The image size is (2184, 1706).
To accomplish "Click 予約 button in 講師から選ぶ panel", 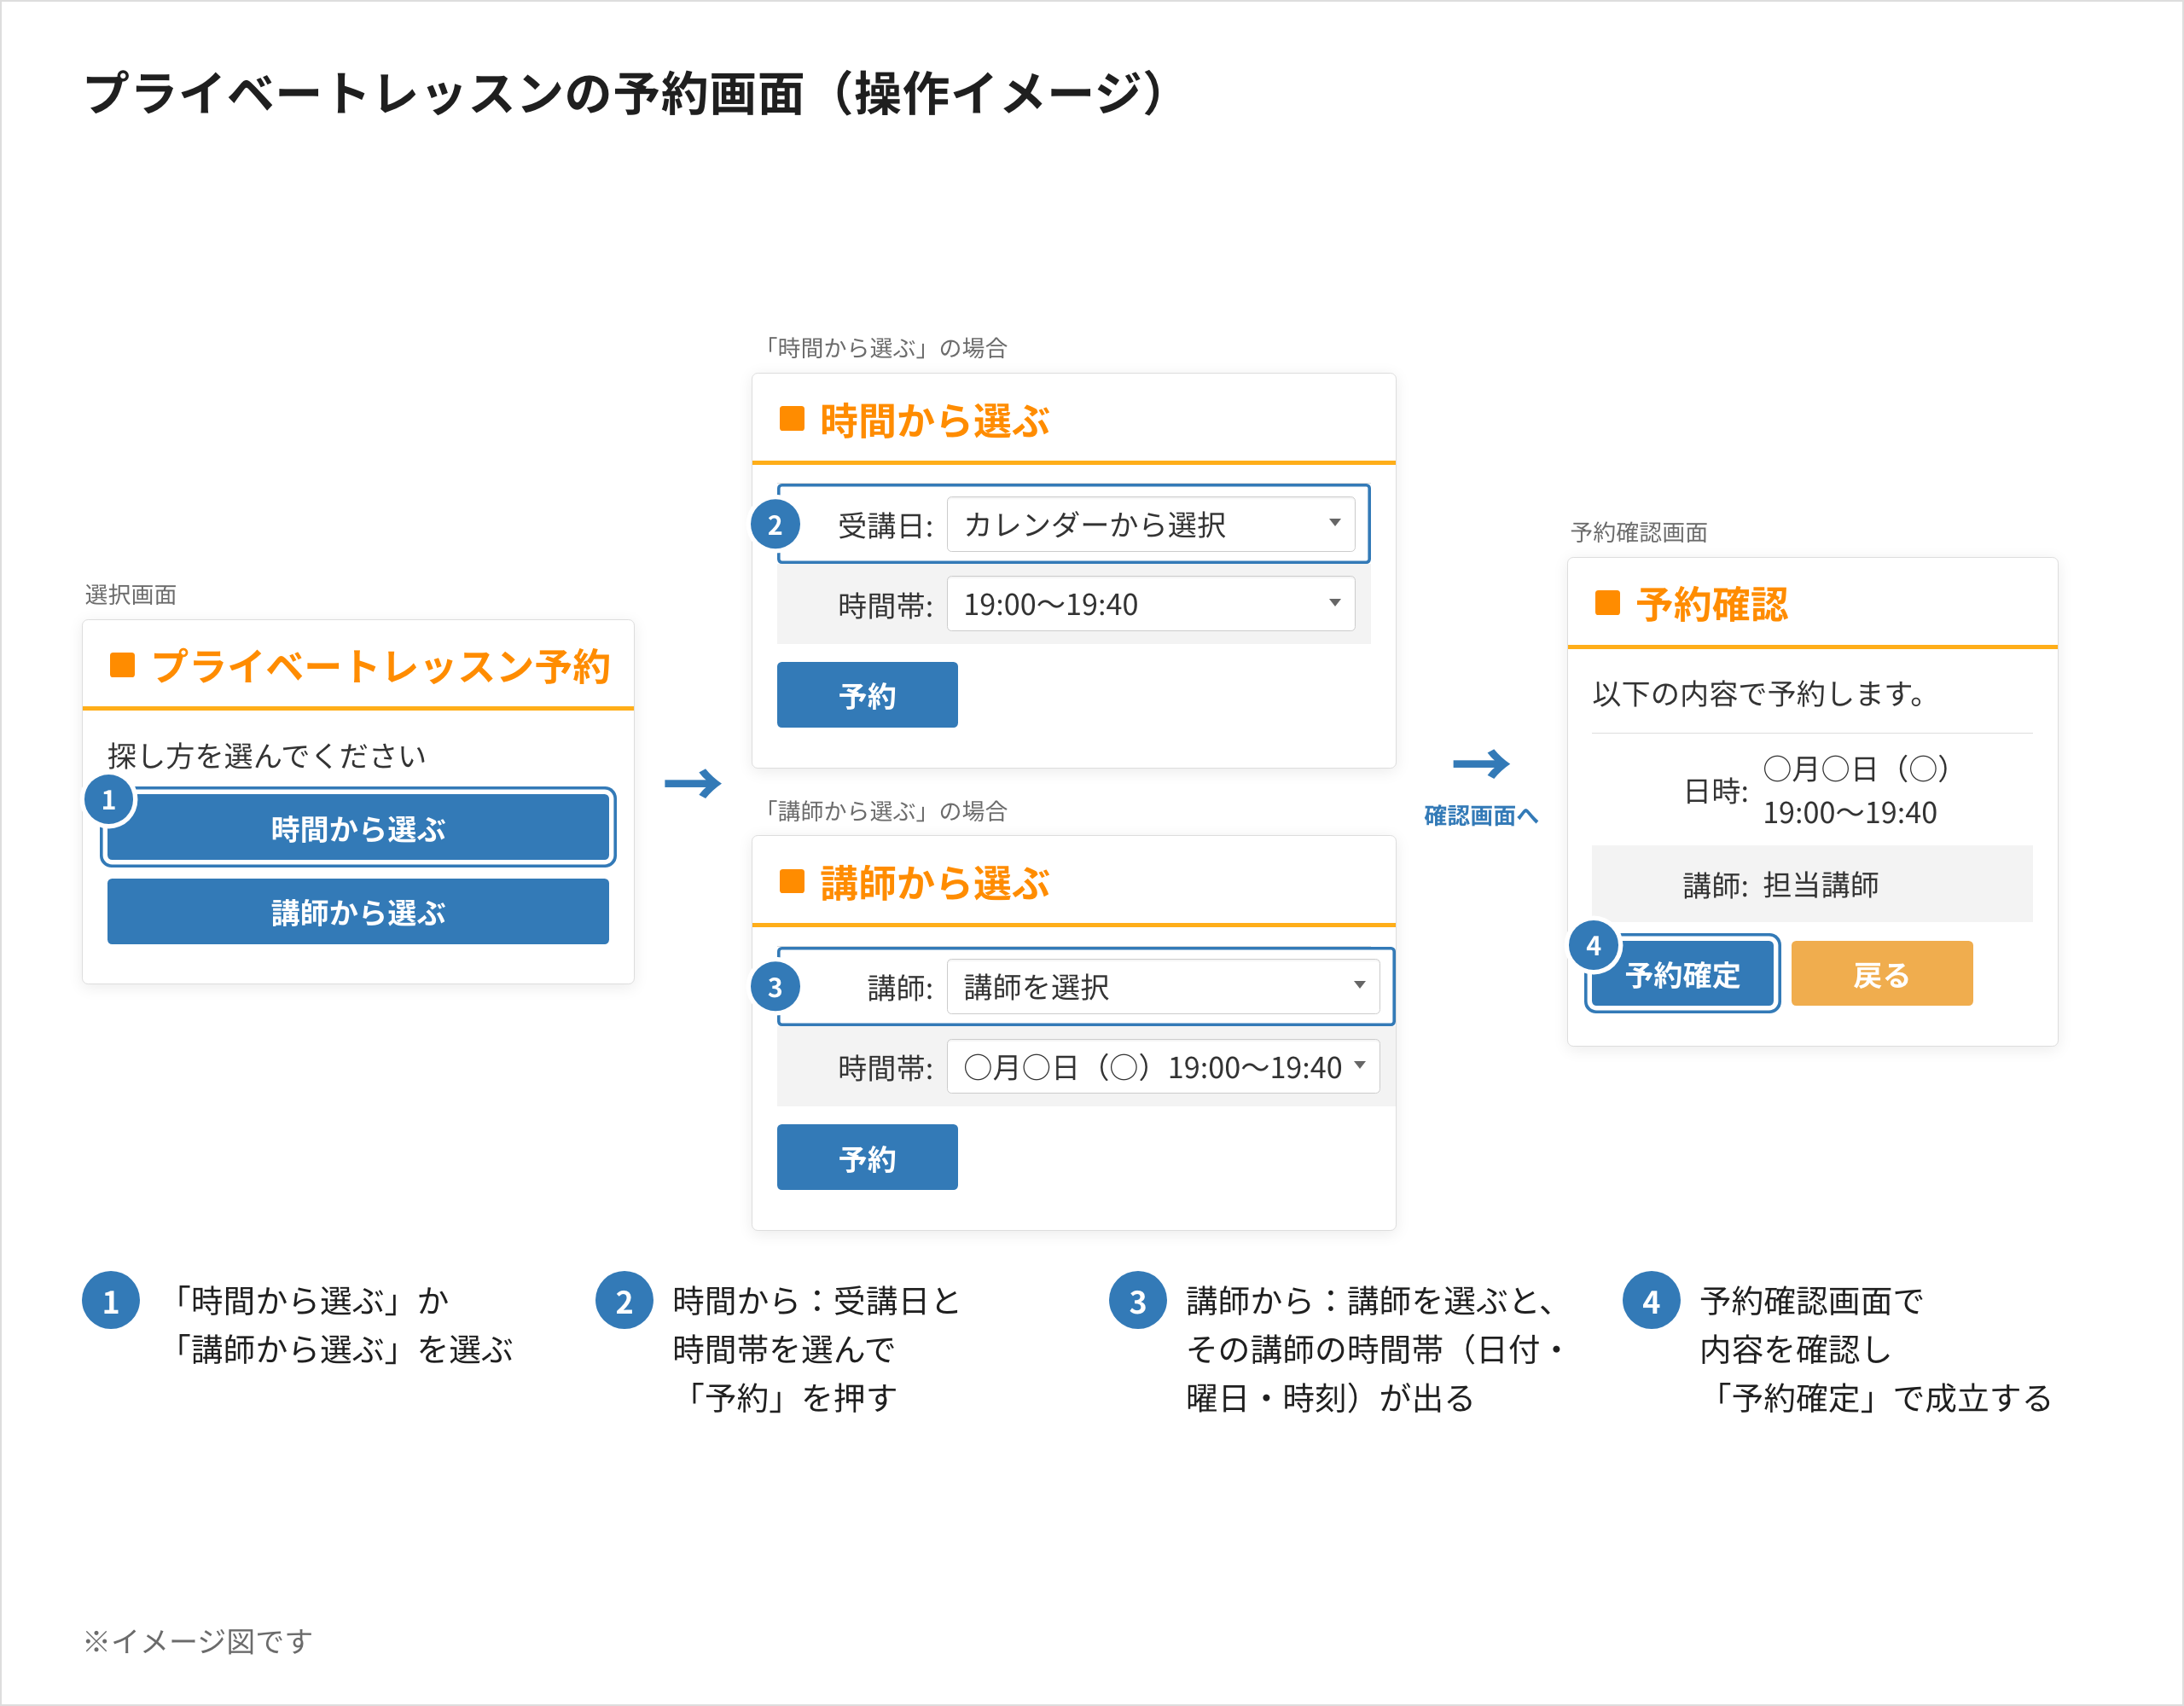I will click(867, 1157).
